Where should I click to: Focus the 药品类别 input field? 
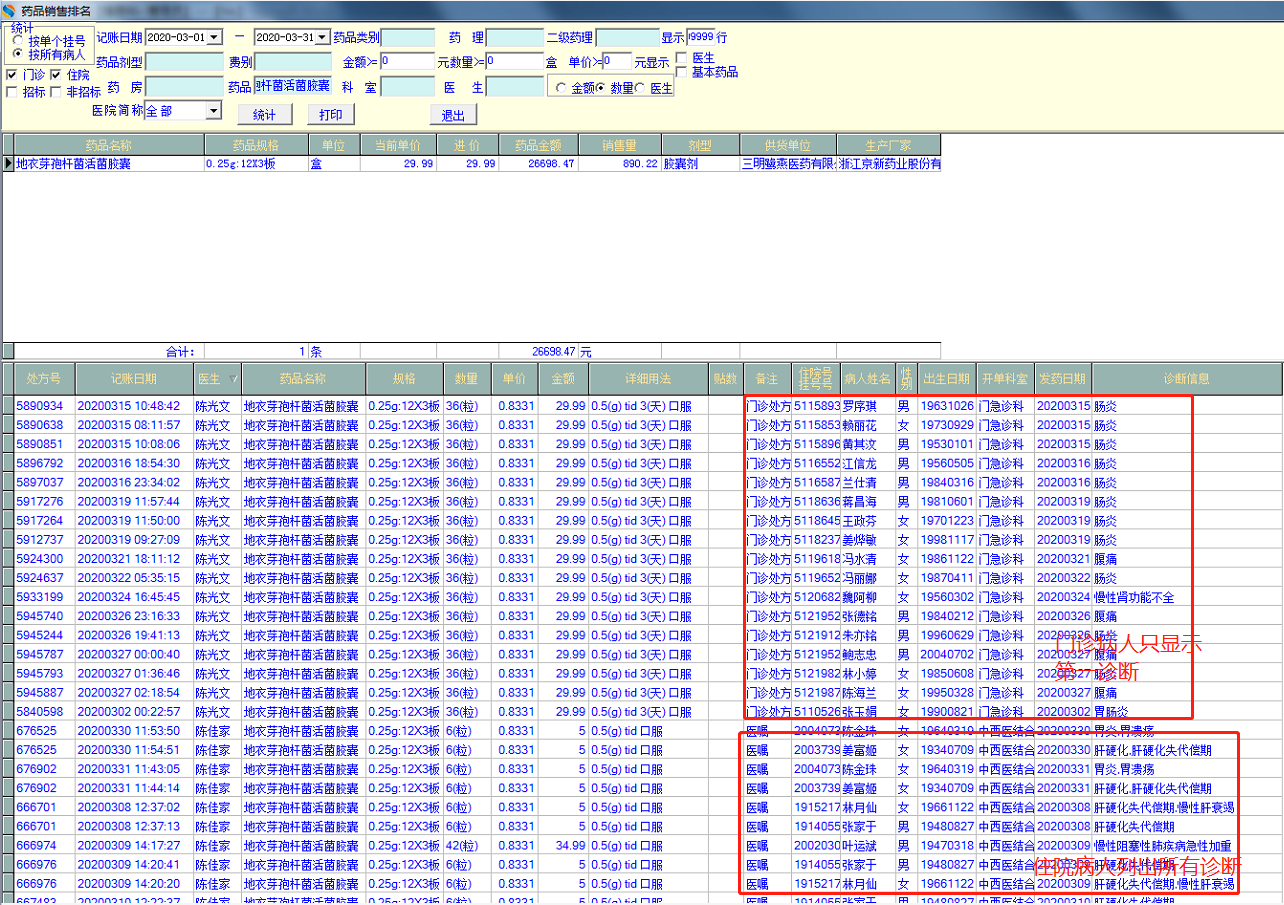click(x=408, y=38)
